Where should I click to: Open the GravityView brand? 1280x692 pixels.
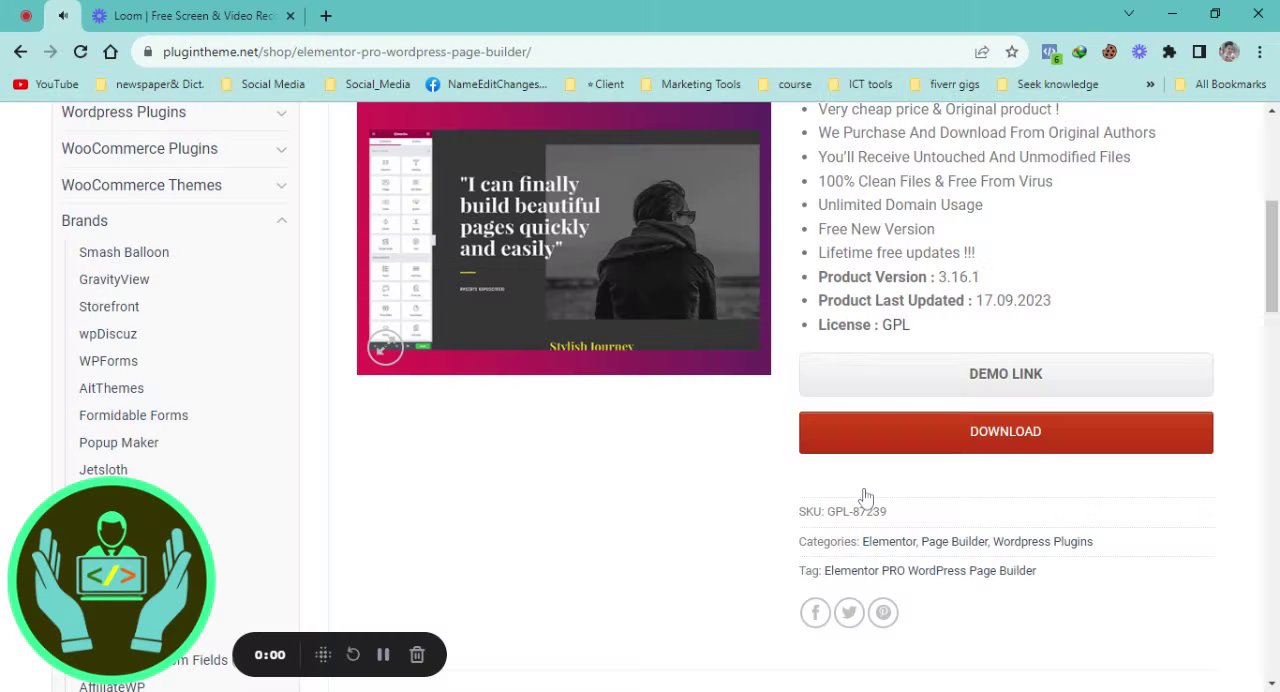coord(114,279)
